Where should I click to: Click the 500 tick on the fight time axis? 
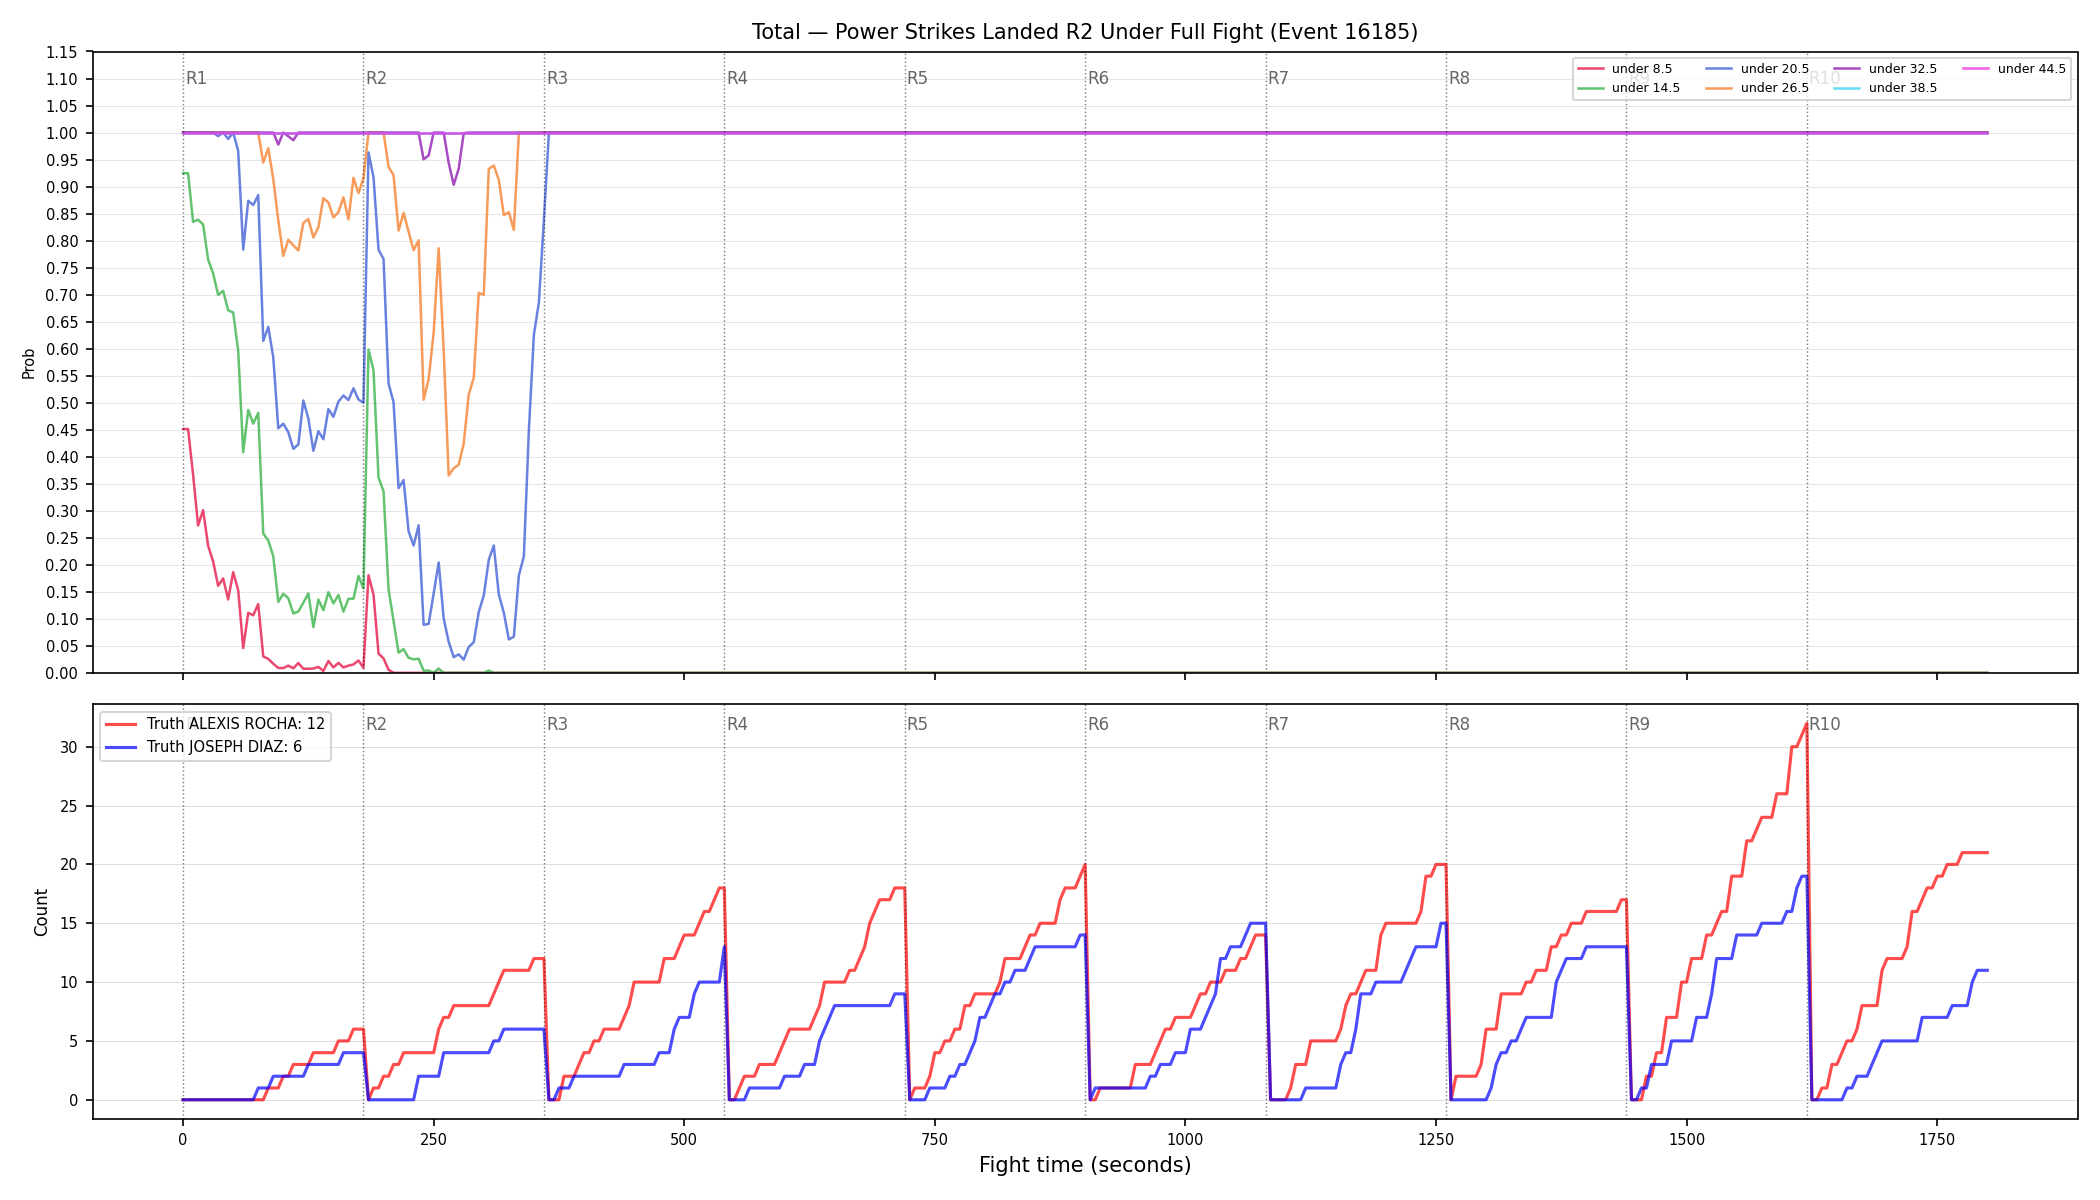[x=684, y=1139]
